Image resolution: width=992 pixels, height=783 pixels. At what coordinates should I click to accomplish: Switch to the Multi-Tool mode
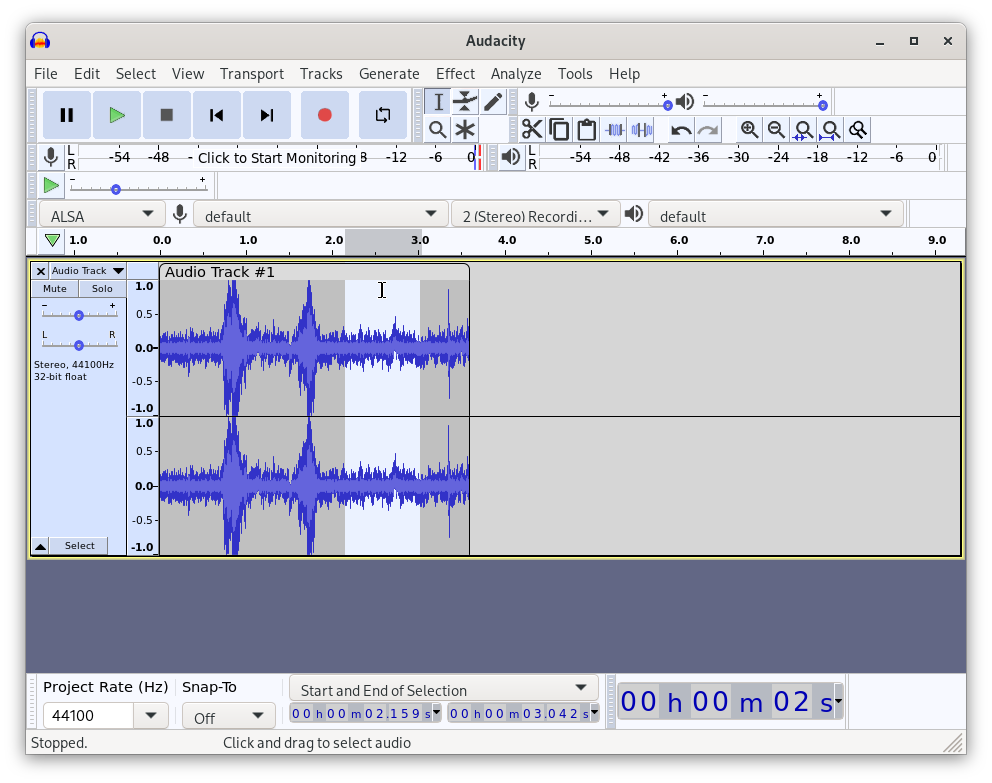coord(465,129)
